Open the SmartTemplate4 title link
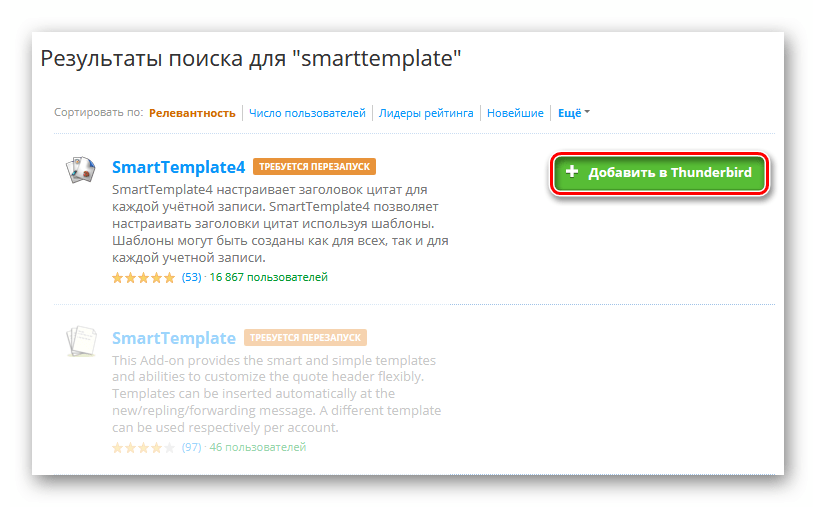 [179, 167]
